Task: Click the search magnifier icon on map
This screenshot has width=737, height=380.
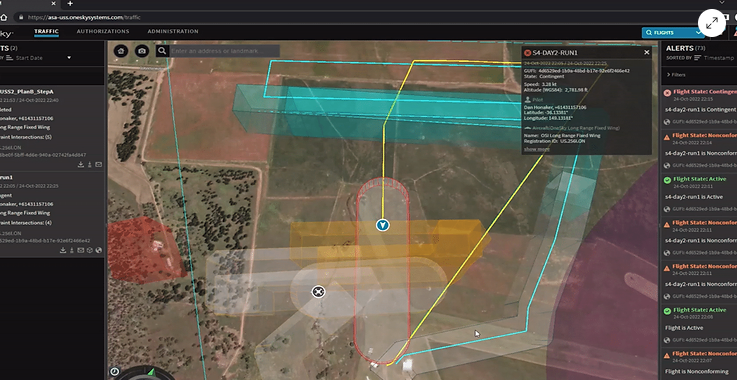Action: pyautogui.click(x=162, y=51)
